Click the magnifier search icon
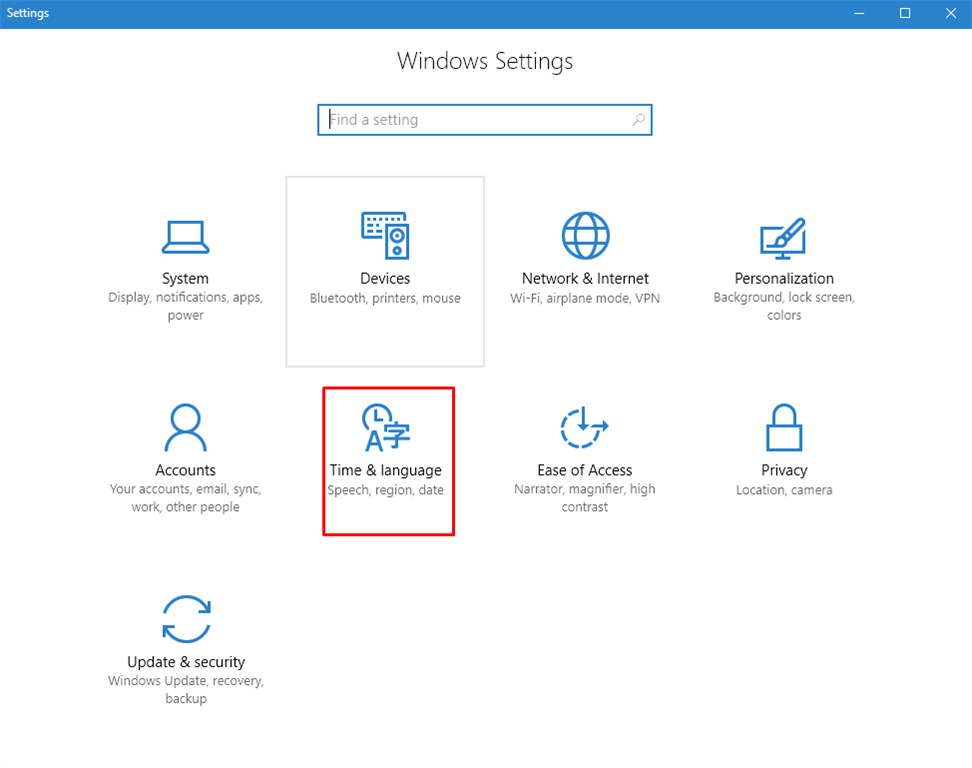 (638, 120)
